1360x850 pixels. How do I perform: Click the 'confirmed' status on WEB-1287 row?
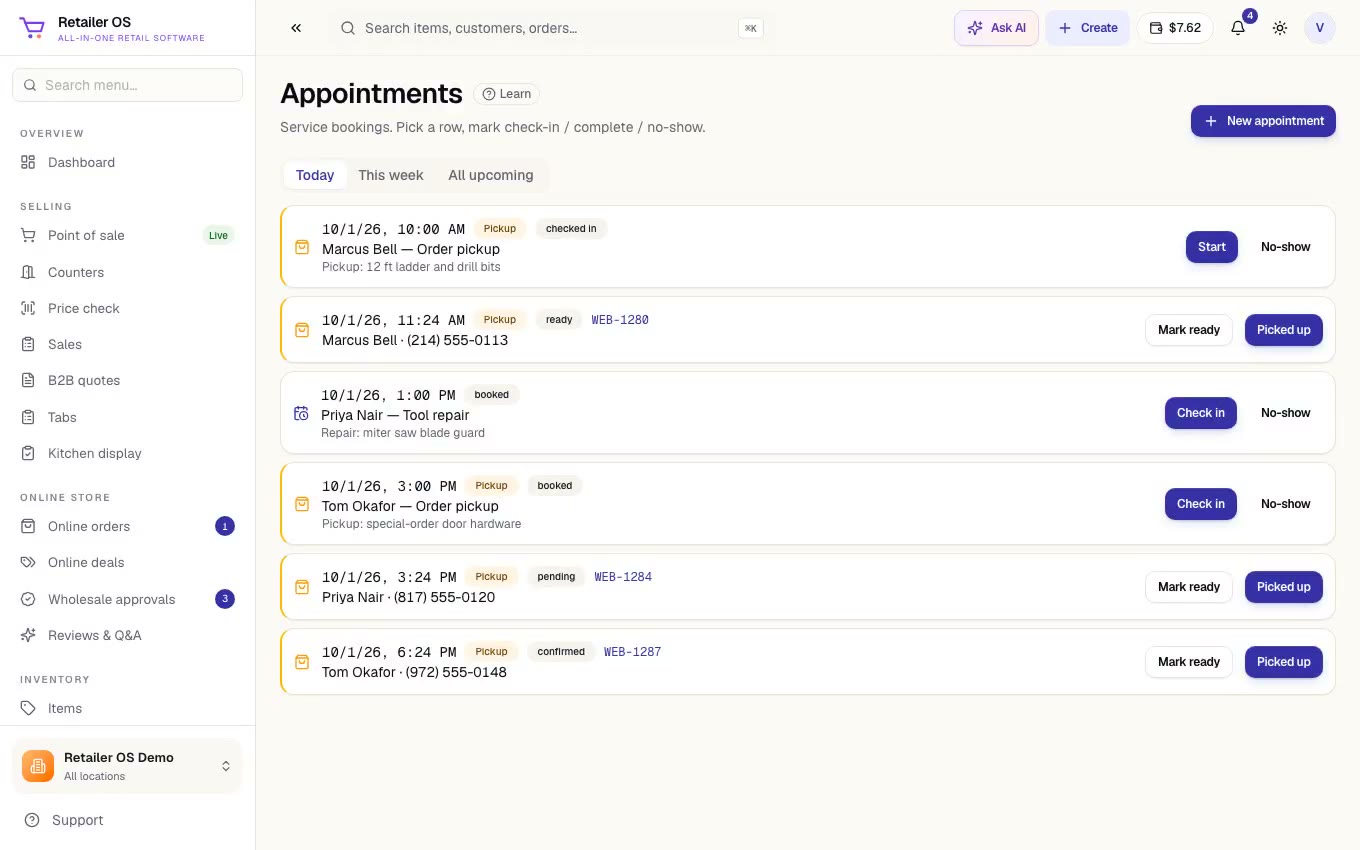pyautogui.click(x=561, y=652)
